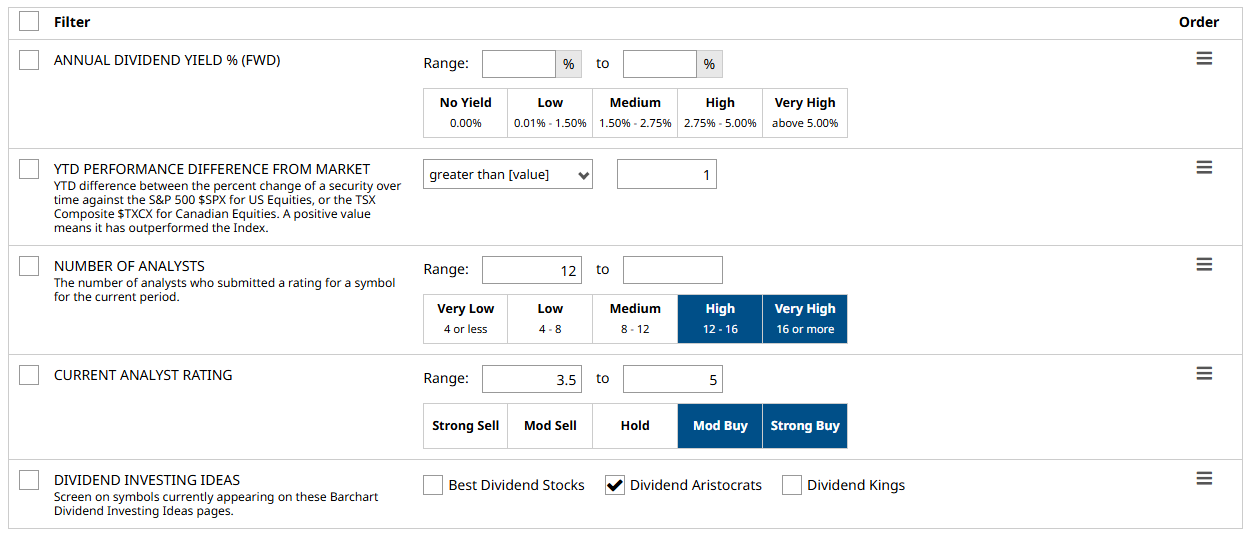This screenshot has height=536, width=1249.
Task: Focus the analyst rating maximum field showing 5
Action: [x=673, y=379]
